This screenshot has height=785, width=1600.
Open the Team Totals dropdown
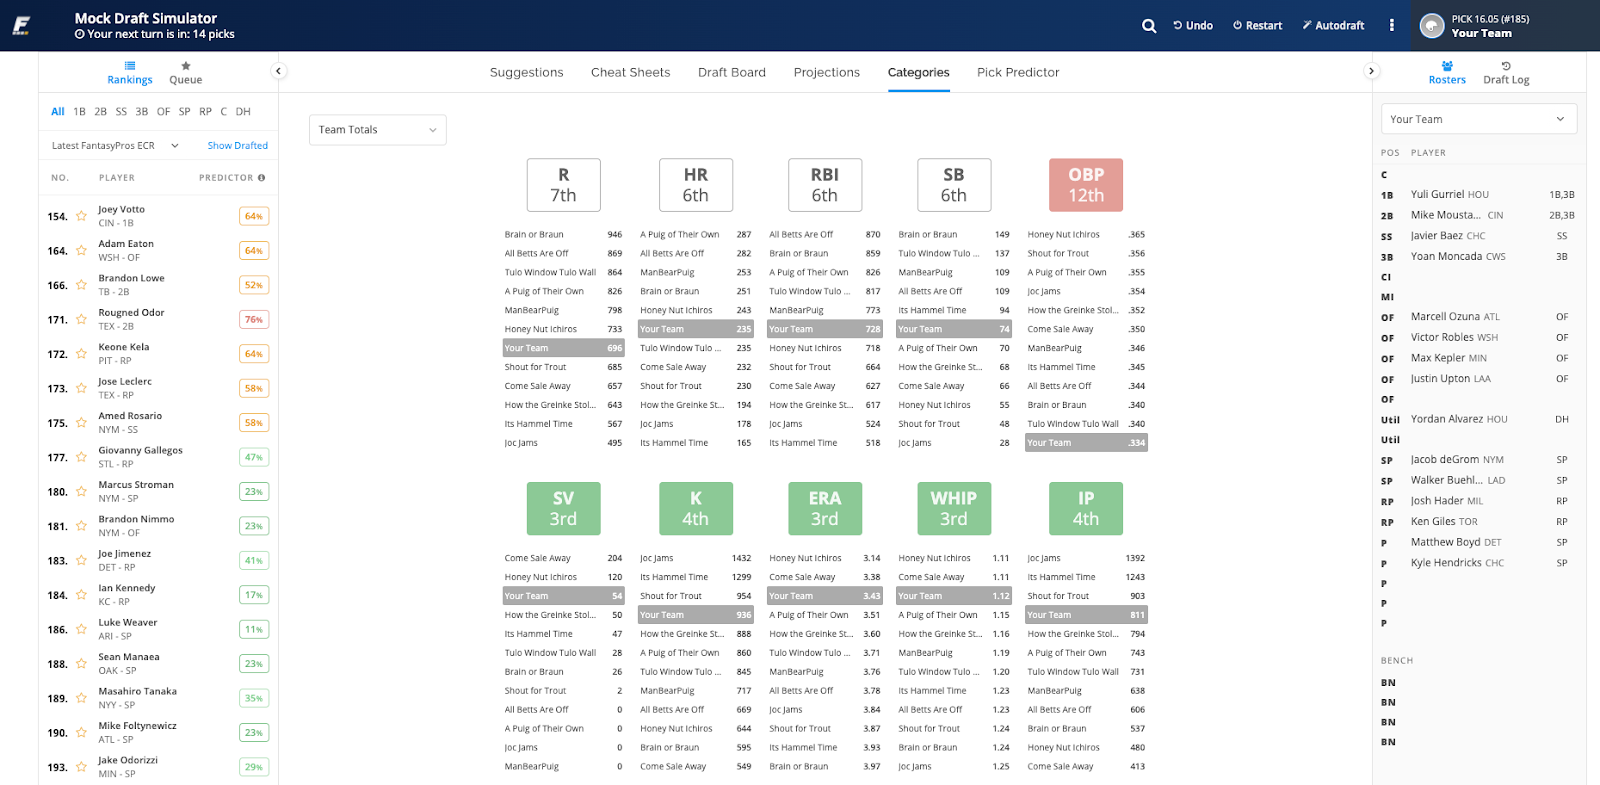coord(378,130)
